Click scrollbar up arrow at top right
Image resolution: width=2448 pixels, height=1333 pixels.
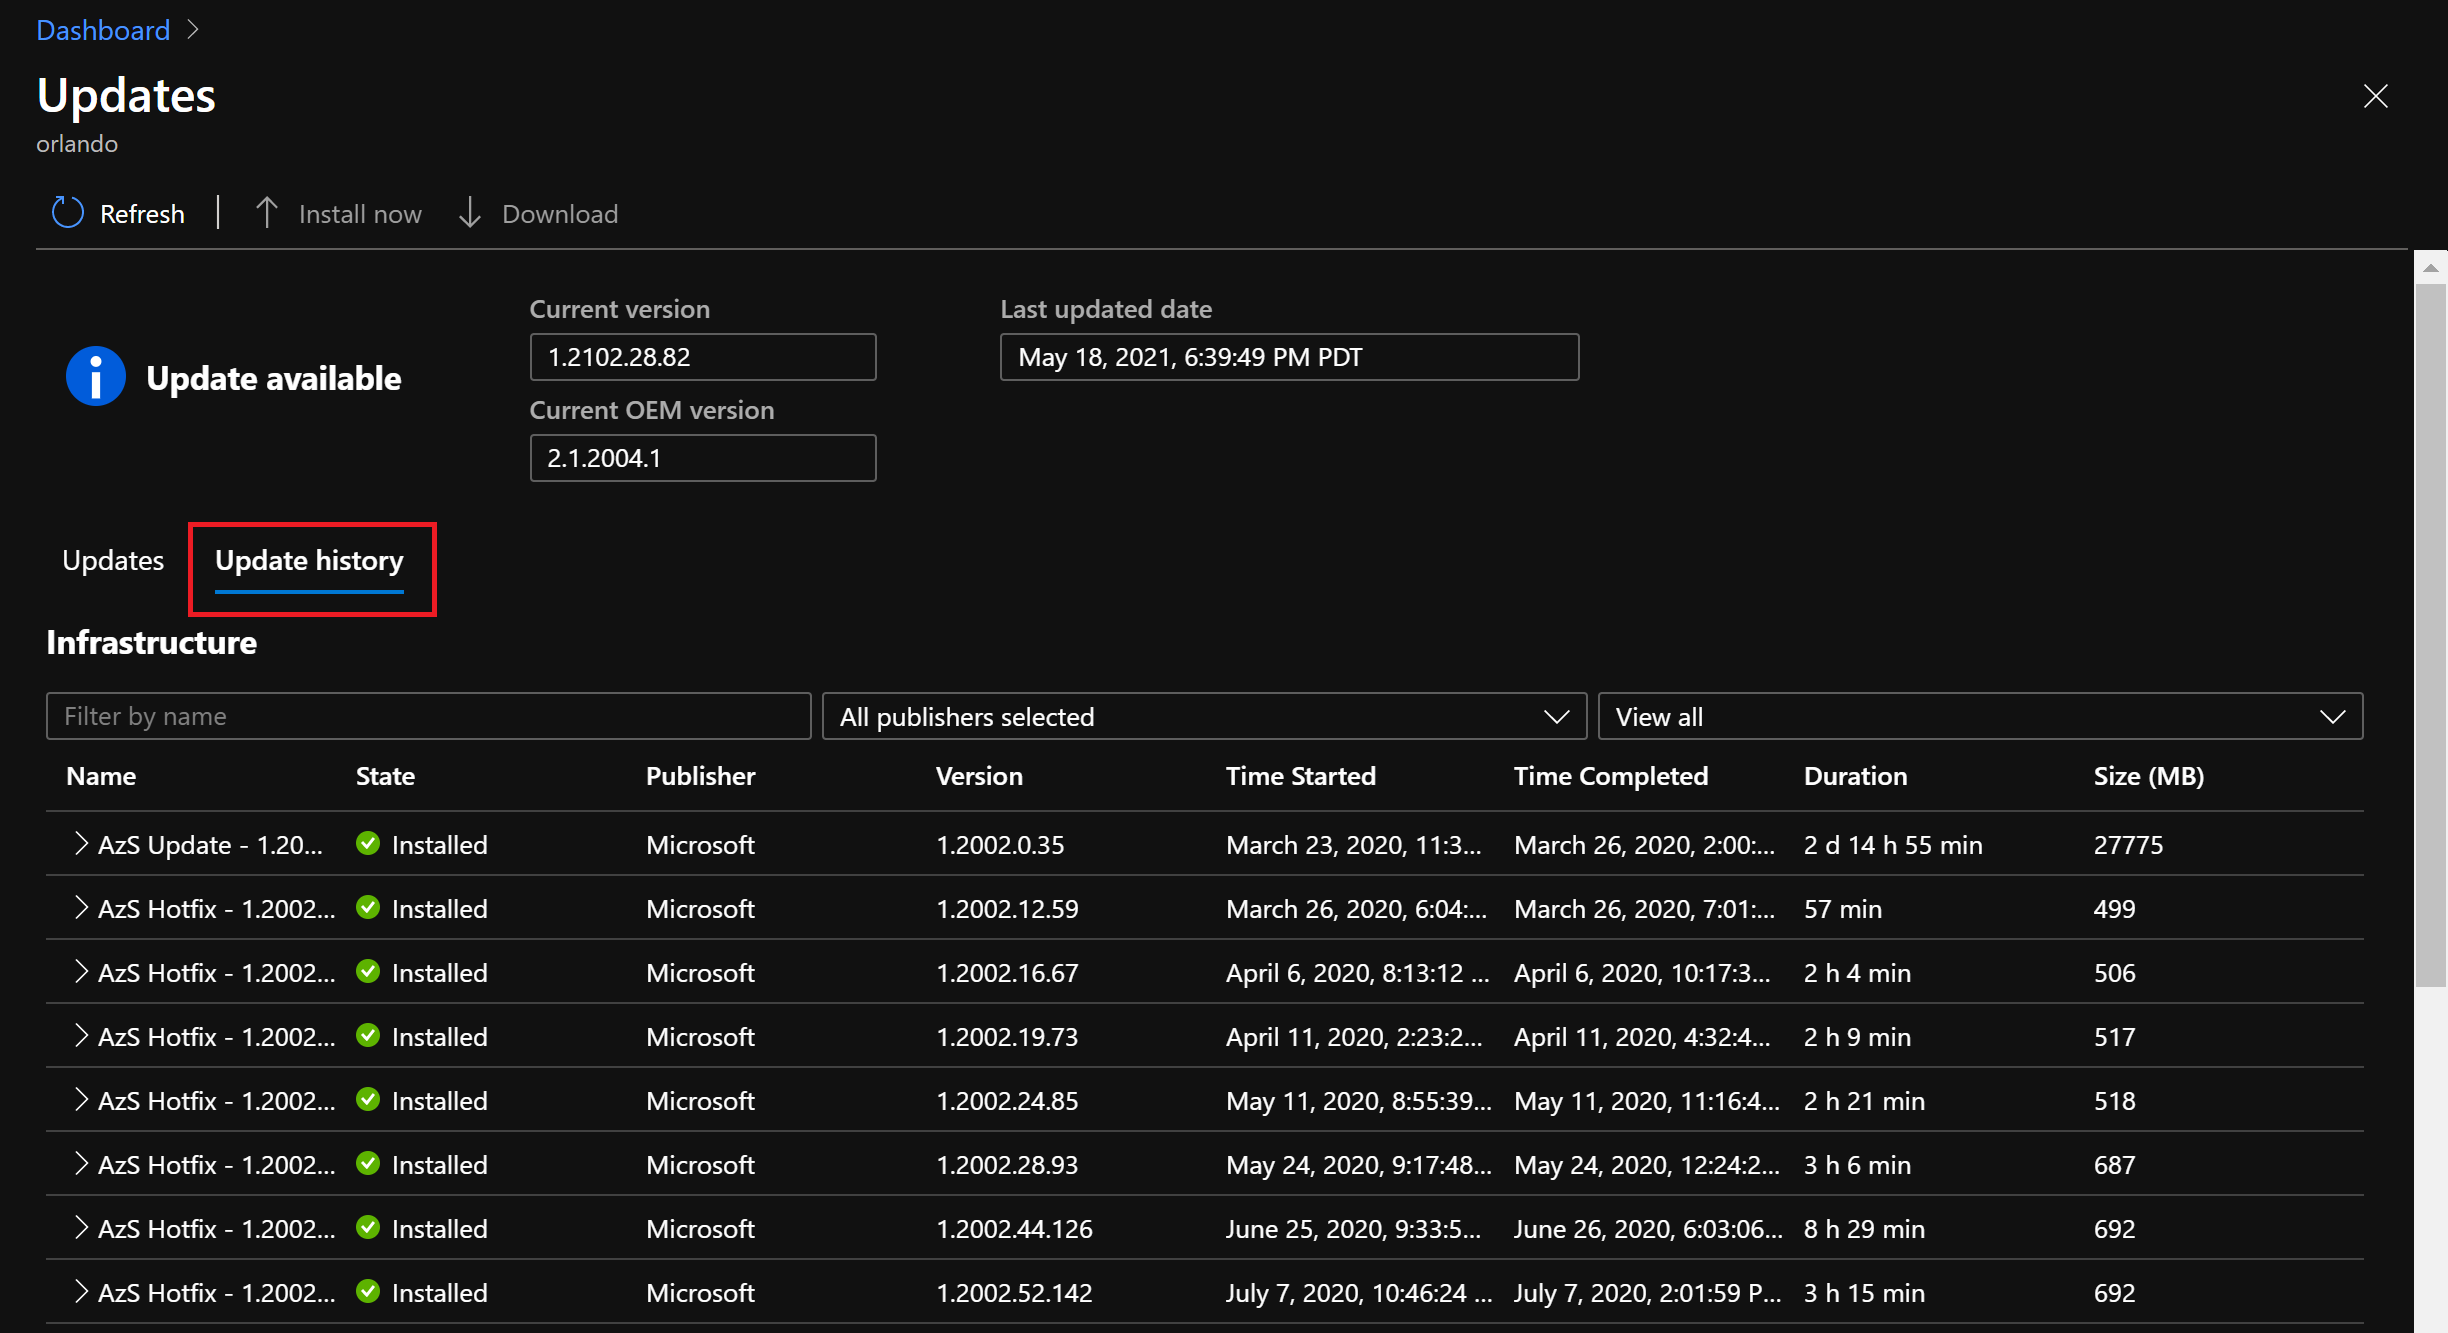click(2430, 268)
